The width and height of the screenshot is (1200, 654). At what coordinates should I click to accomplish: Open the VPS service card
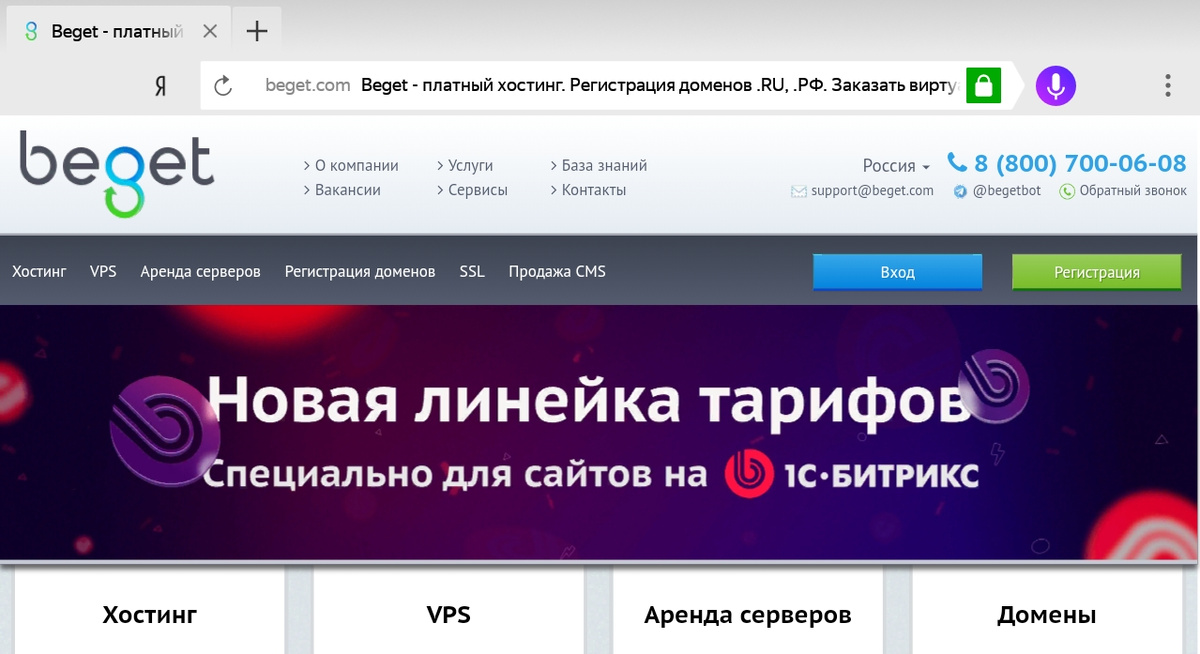[x=449, y=612]
